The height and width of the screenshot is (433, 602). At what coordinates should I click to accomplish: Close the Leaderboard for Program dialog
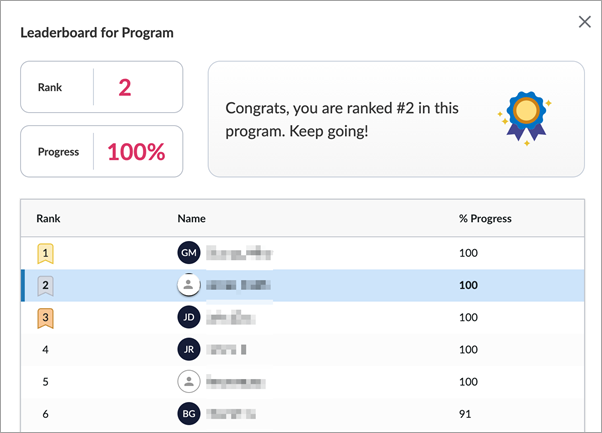(x=585, y=22)
